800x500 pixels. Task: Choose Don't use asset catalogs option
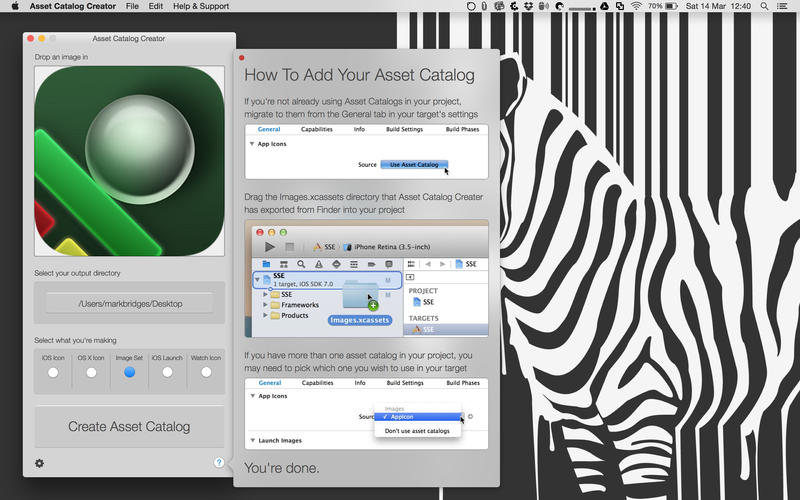417,431
